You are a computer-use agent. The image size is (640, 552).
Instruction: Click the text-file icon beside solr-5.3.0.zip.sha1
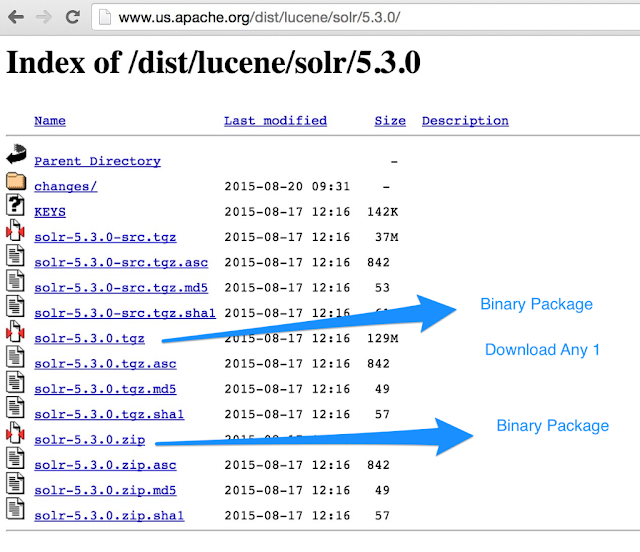pyautogui.click(x=16, y=508)
